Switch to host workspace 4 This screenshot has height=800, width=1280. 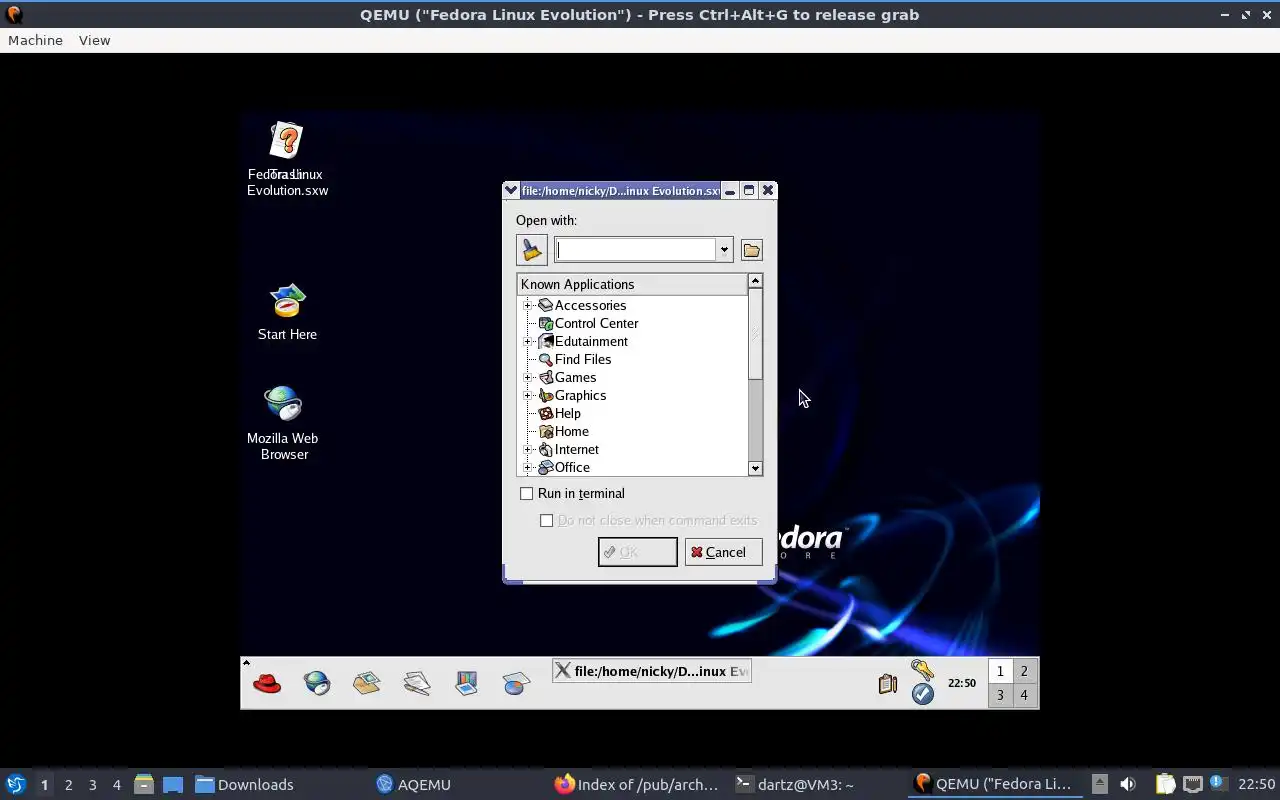click(x=116, y=784)
